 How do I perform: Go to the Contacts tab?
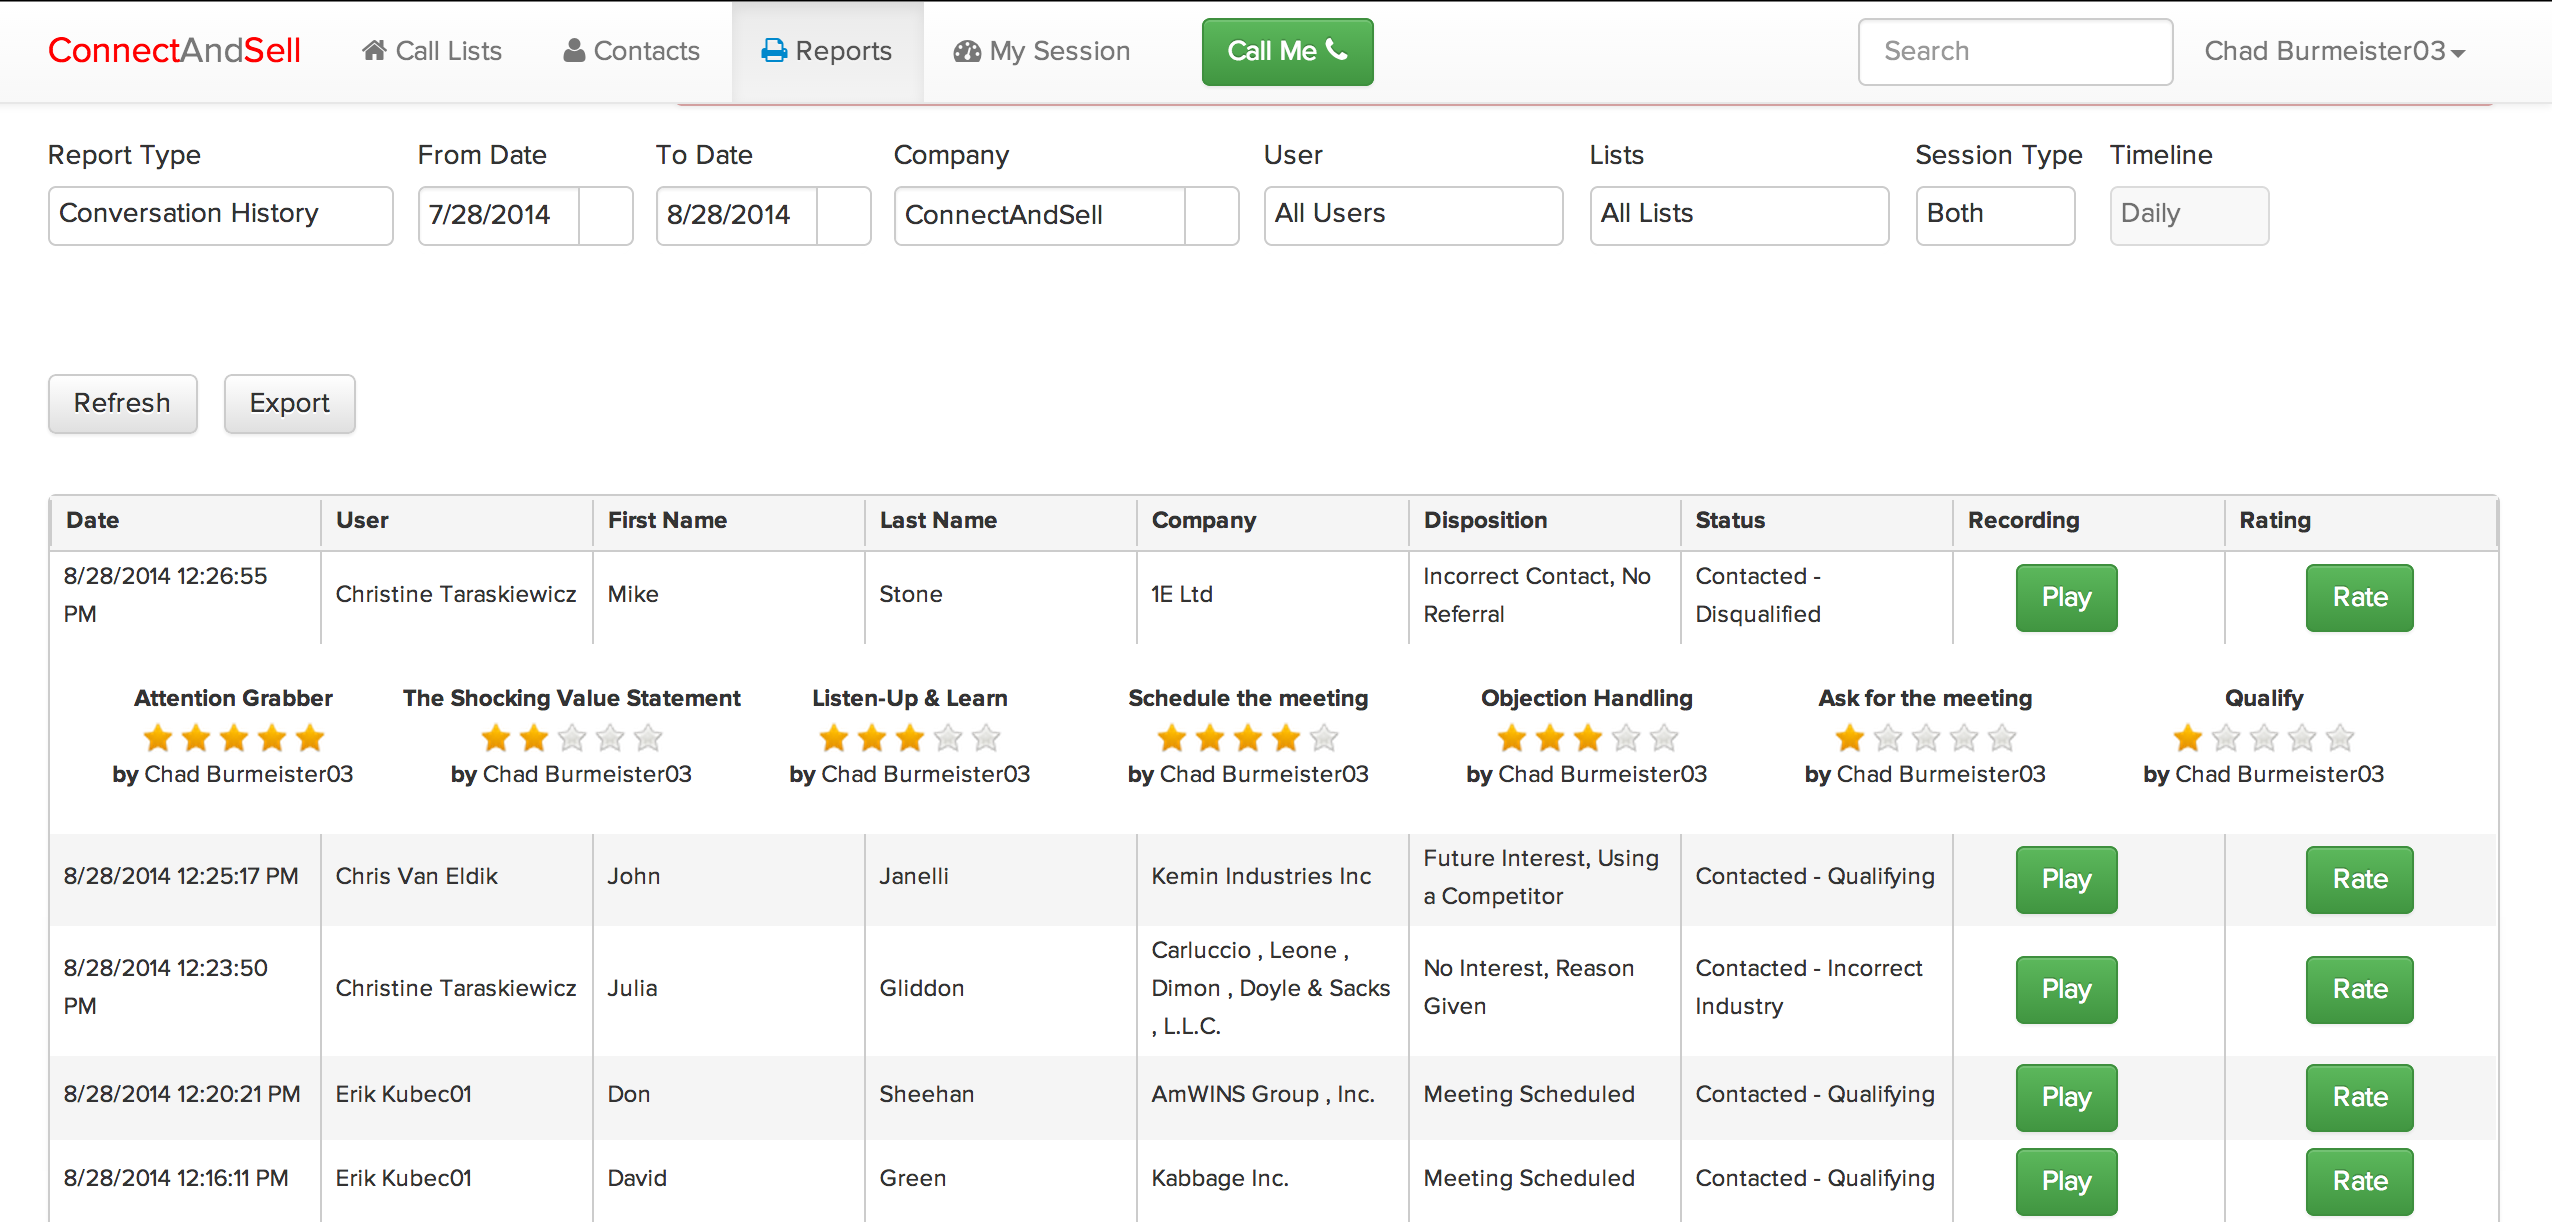click(632, 51)
